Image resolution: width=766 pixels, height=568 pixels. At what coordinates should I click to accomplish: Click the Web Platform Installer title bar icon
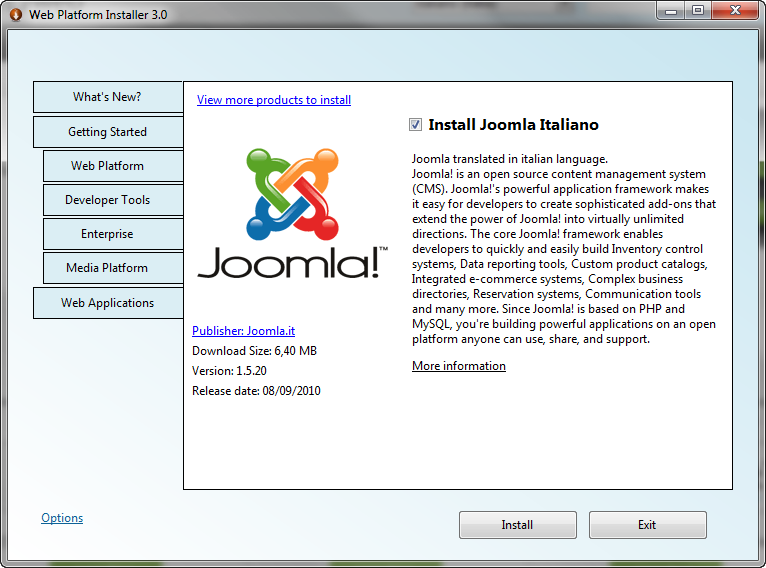tap(16, 15)
